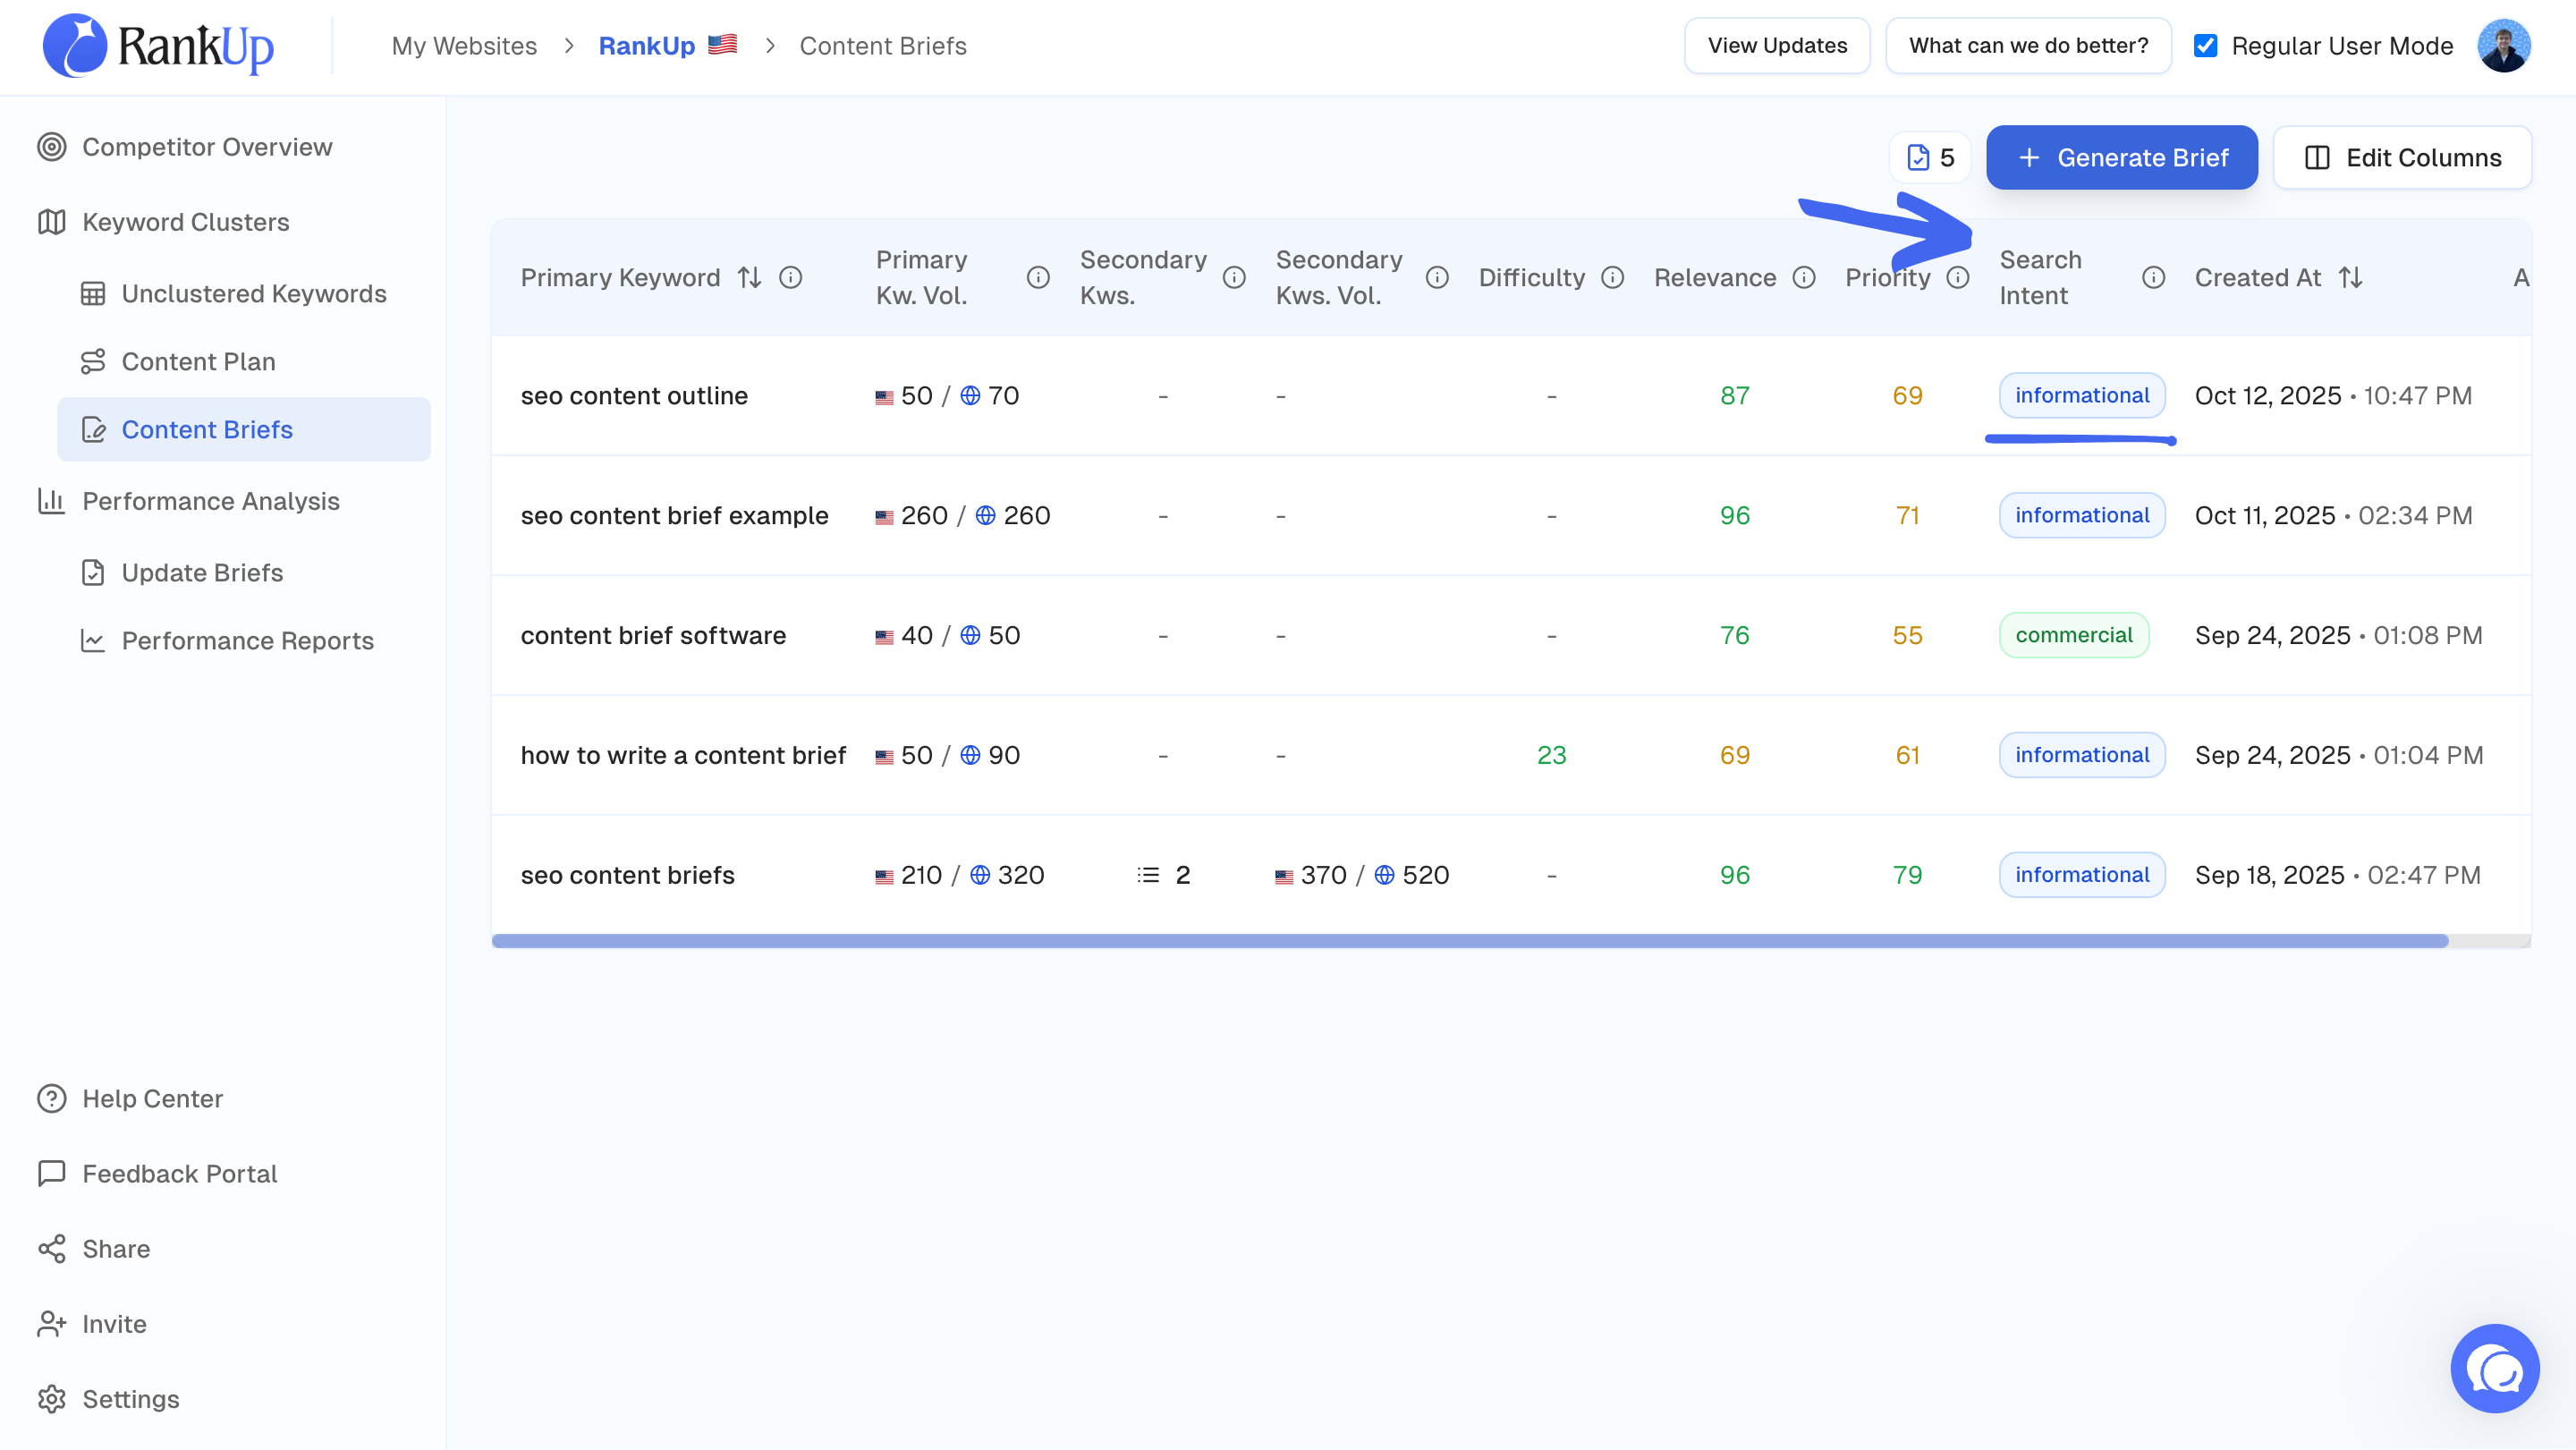Screen dimensions: 2576x1450
Task: Click the RankUp logo icon
Action: (x=74, y=45)
